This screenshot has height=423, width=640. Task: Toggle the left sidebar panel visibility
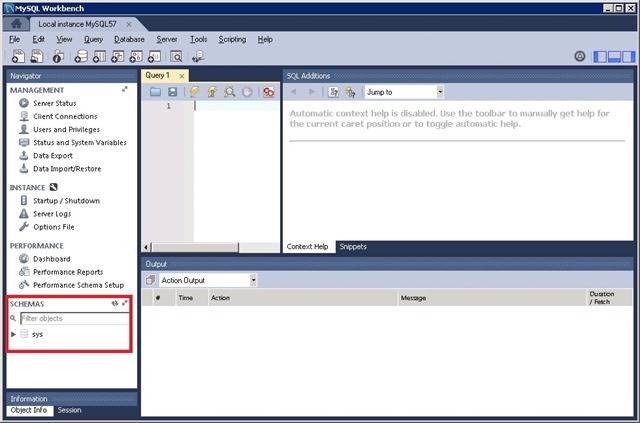[600, 56]
